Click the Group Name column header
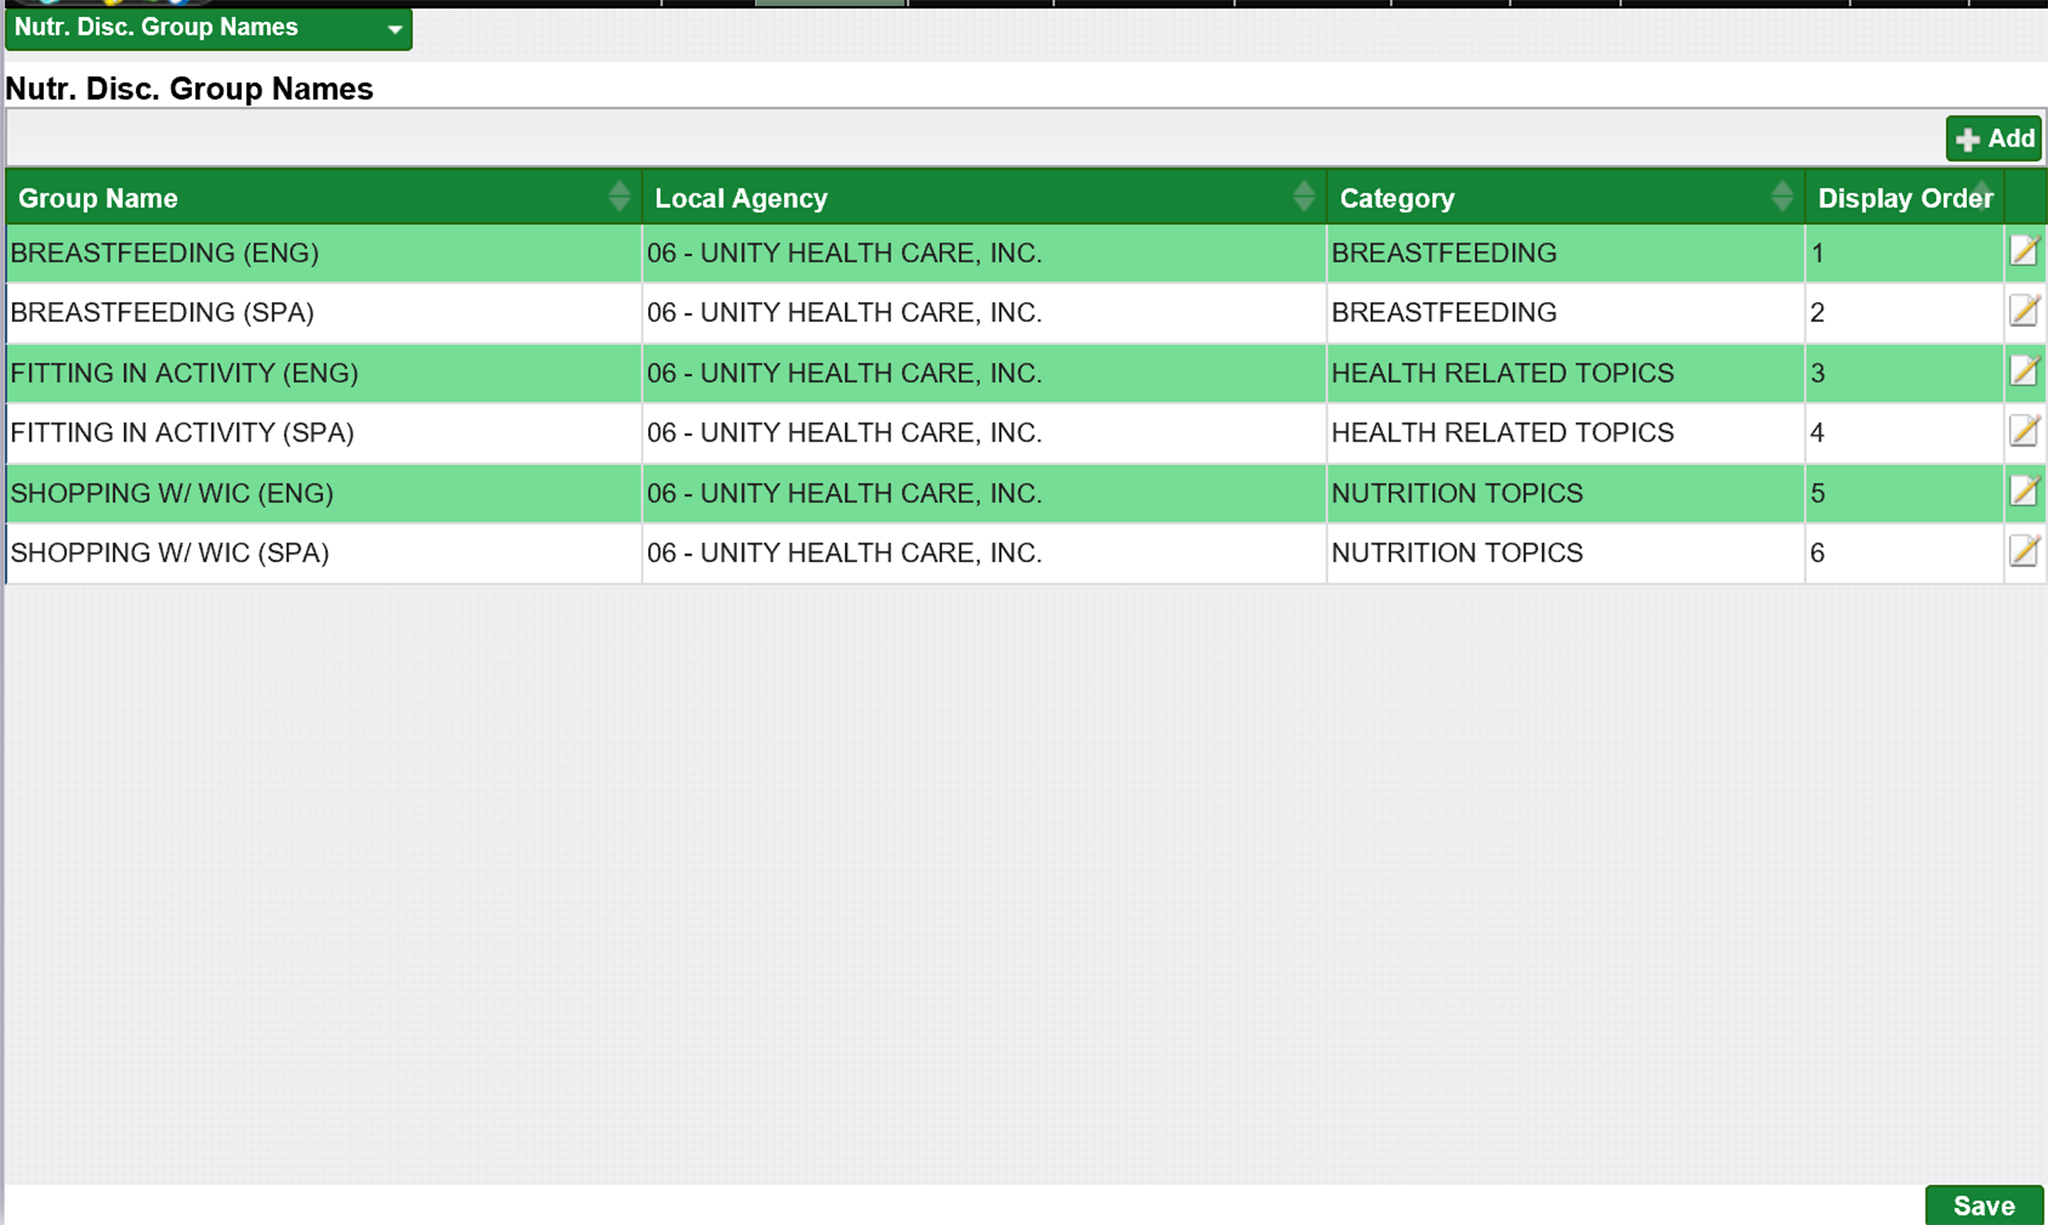2048x1225 pixels. pos(98,198)
